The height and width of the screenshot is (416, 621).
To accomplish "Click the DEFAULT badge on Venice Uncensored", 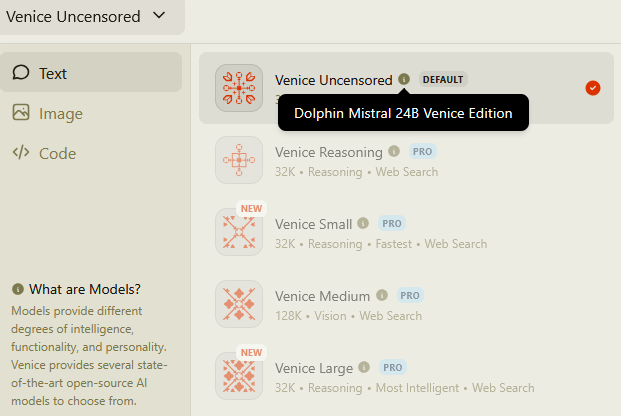I will pos(443,79).
